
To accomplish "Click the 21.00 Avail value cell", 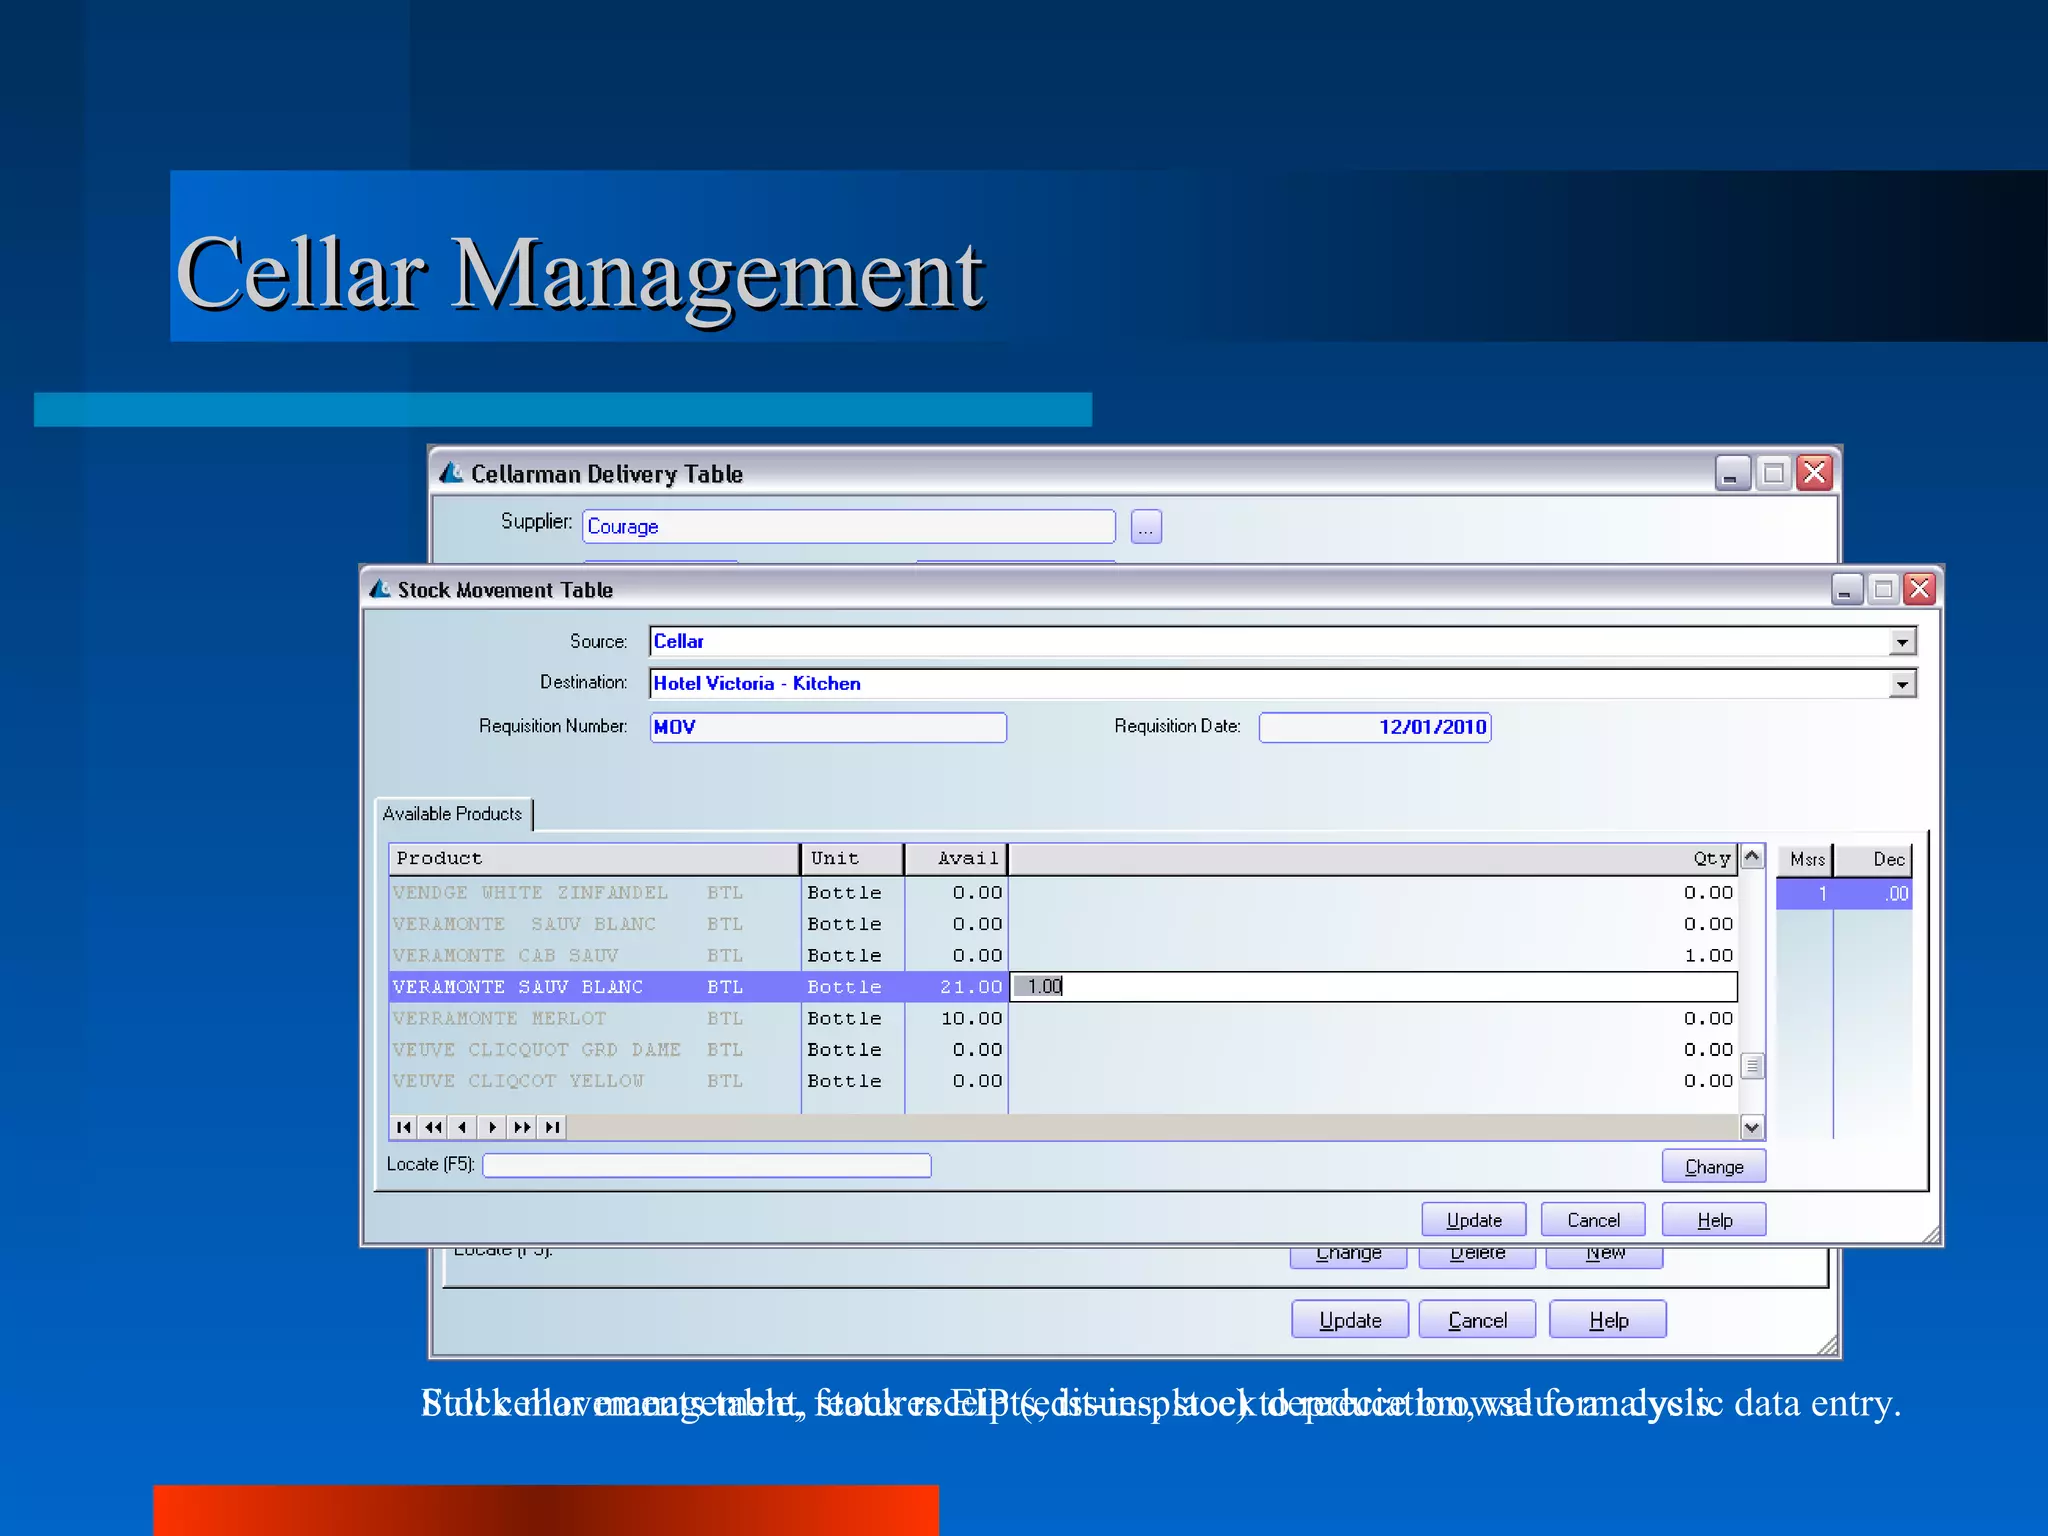I will click(x=957, y=986).
